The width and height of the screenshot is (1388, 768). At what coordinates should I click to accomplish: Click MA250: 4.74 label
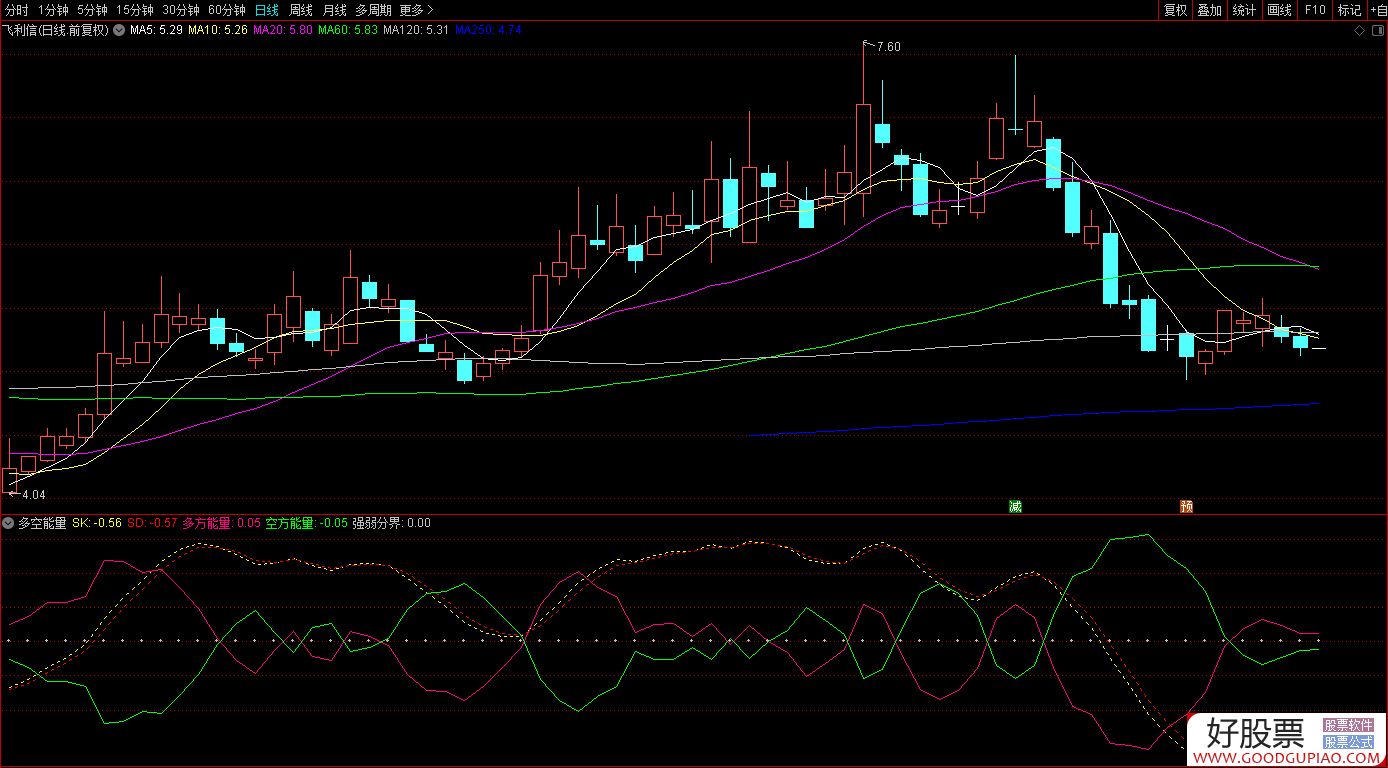[x=488, y=30]
